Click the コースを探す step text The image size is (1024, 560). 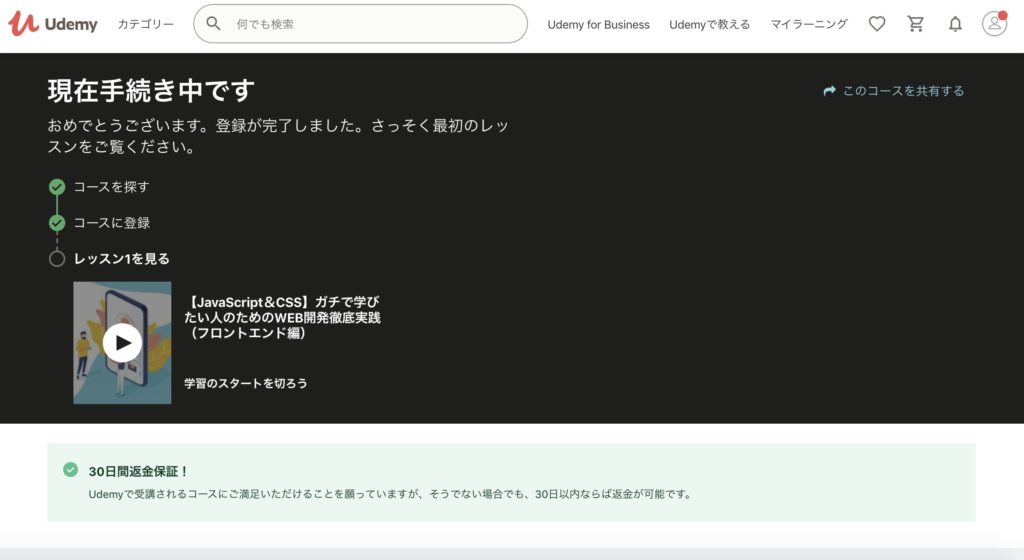tap(112, 187)
